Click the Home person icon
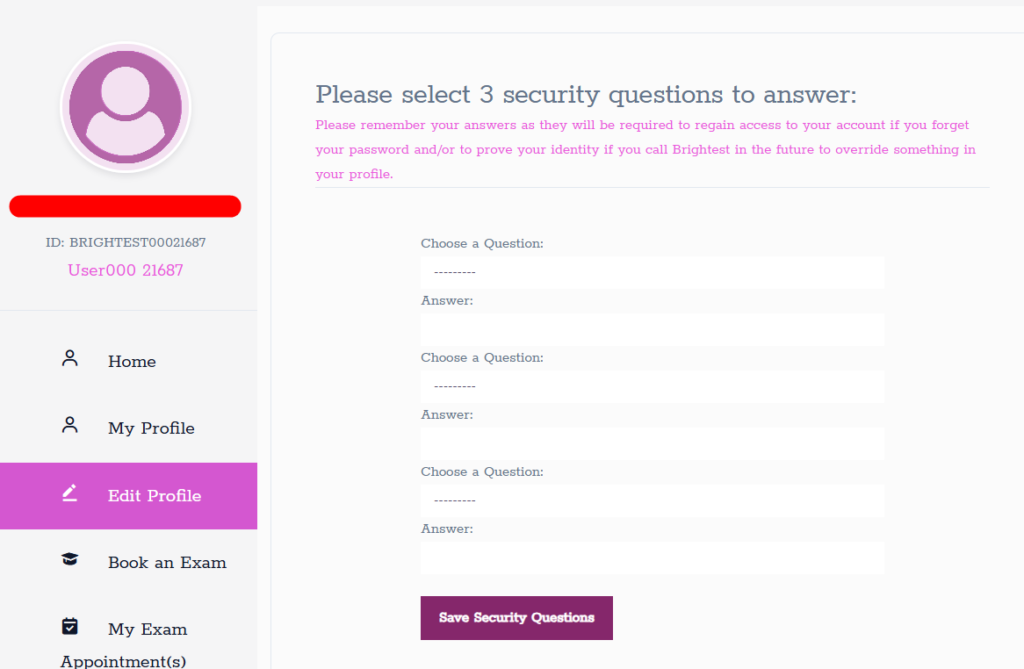 pos(70,359)
